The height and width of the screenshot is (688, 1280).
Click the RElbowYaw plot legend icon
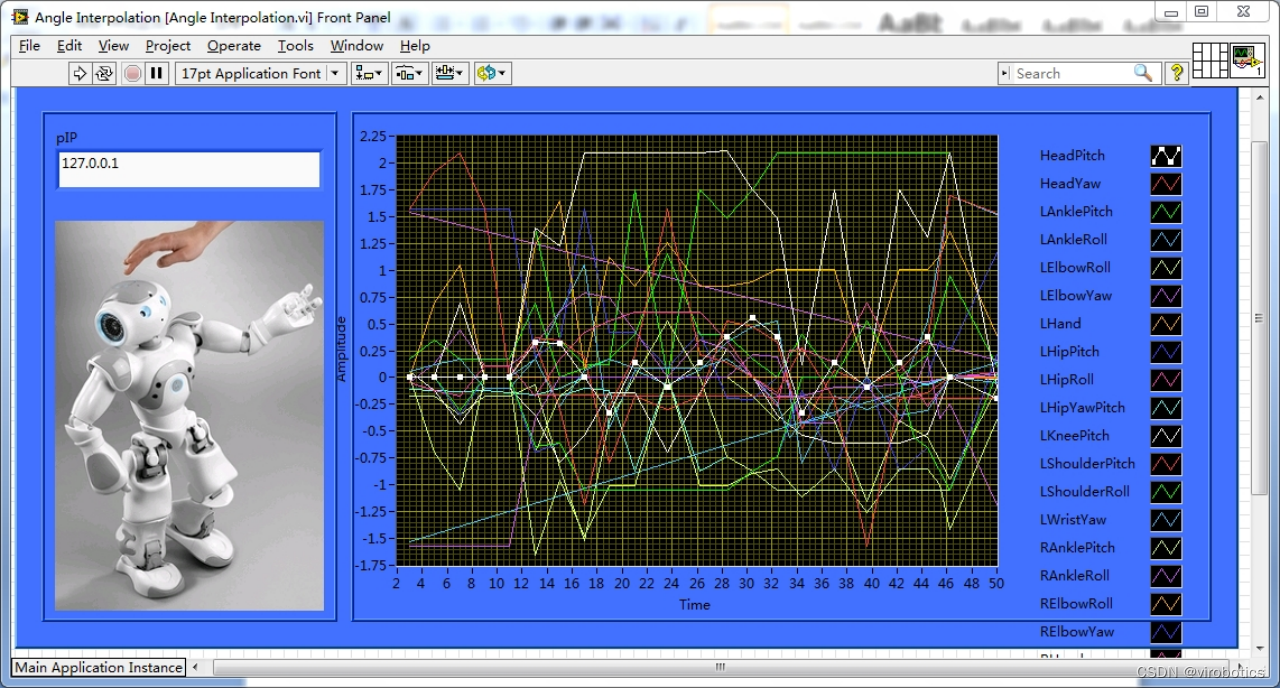click(x=1165, y=632)
